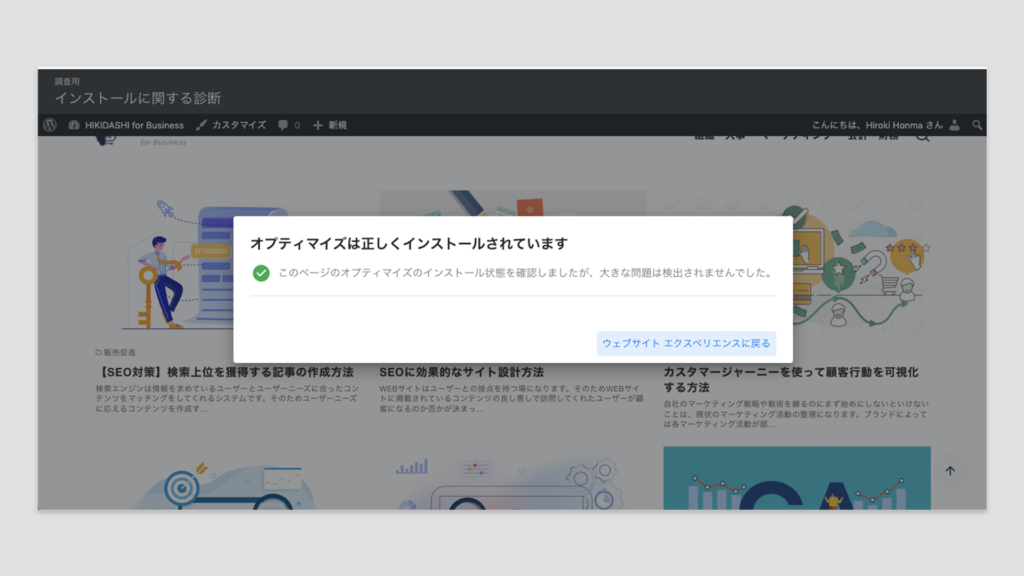Expand the こんにちは、Hiroki Honma さん account menu

coord(876,125)
